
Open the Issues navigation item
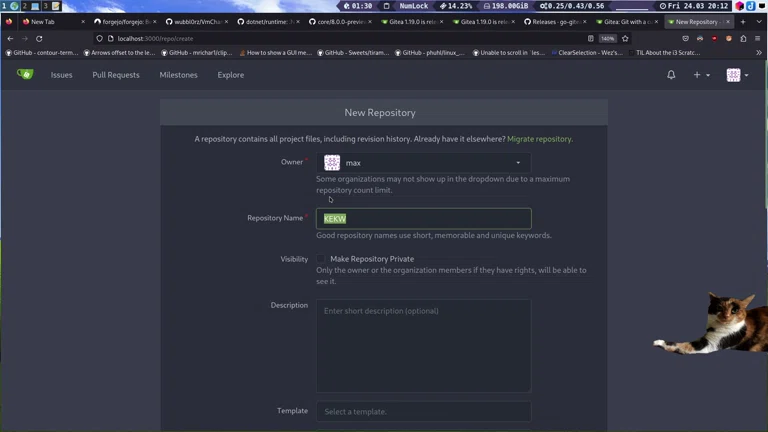click(61, 75)
